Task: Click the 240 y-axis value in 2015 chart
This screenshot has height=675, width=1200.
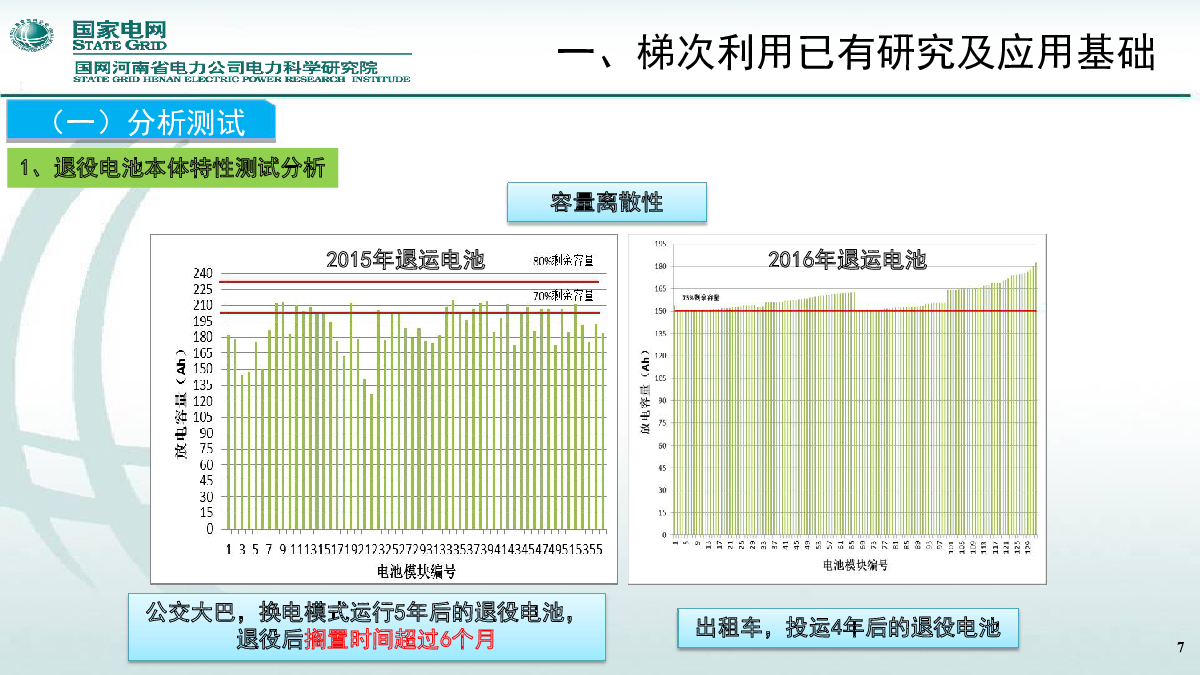Action: point(204,273)
